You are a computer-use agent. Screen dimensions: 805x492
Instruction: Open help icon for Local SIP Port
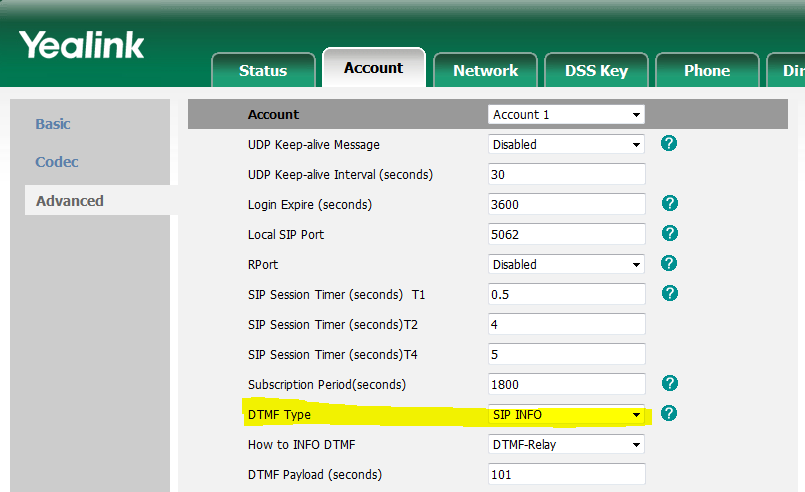(x=670, y=234)
